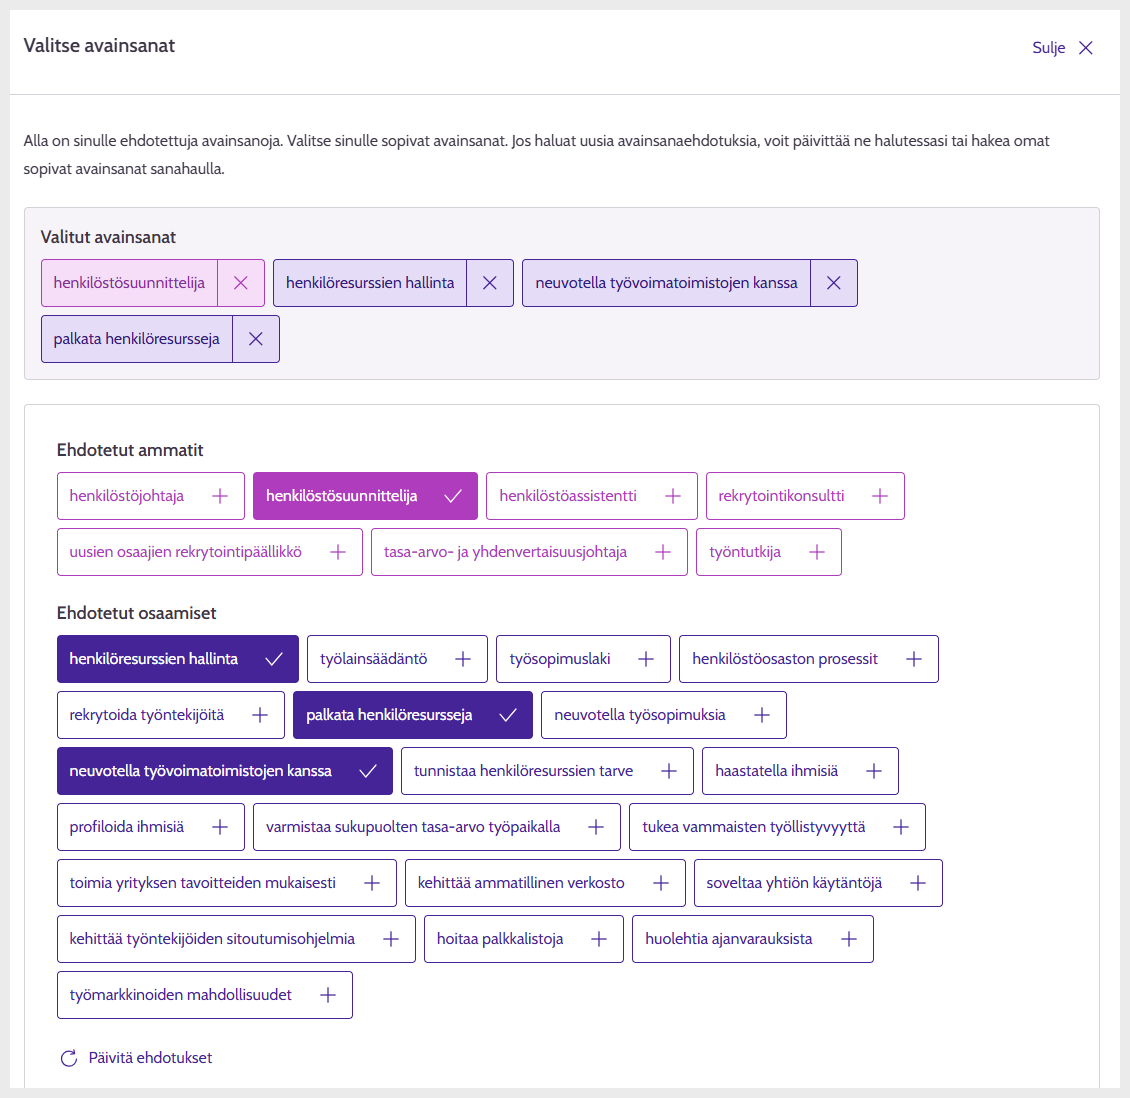Deselect the suggested skill henkilöresurssien hallinta
Image resolution: width=1130 pixels, height=1098 pixels.
[177, 659]
